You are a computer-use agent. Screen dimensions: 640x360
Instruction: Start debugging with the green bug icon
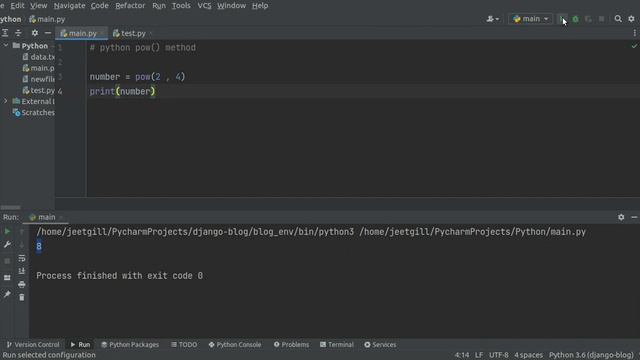576,19
